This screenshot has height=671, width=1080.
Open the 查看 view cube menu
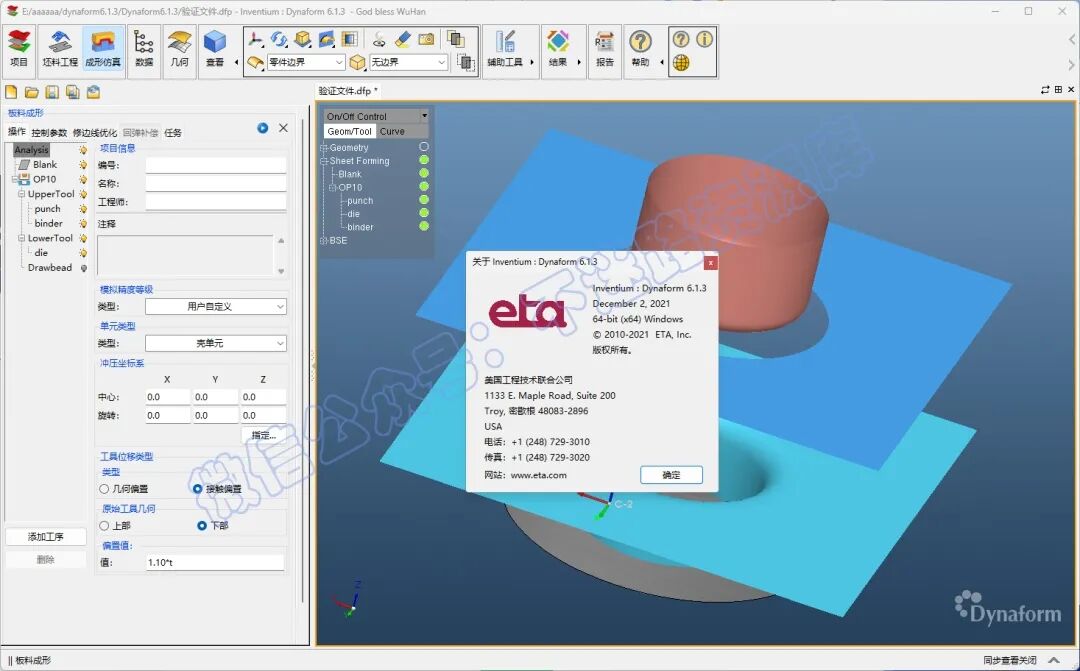click(x=215, y=50)
